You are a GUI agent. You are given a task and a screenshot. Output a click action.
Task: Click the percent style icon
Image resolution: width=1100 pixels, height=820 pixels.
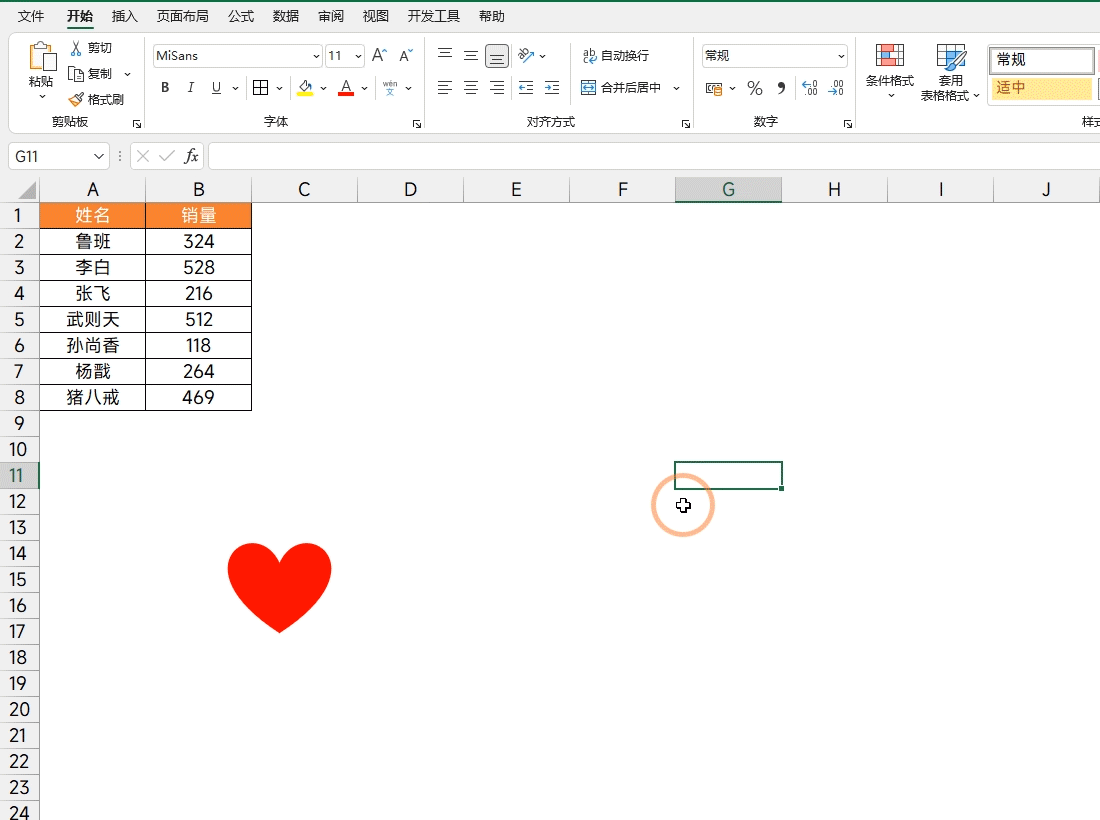coord(755,88)
